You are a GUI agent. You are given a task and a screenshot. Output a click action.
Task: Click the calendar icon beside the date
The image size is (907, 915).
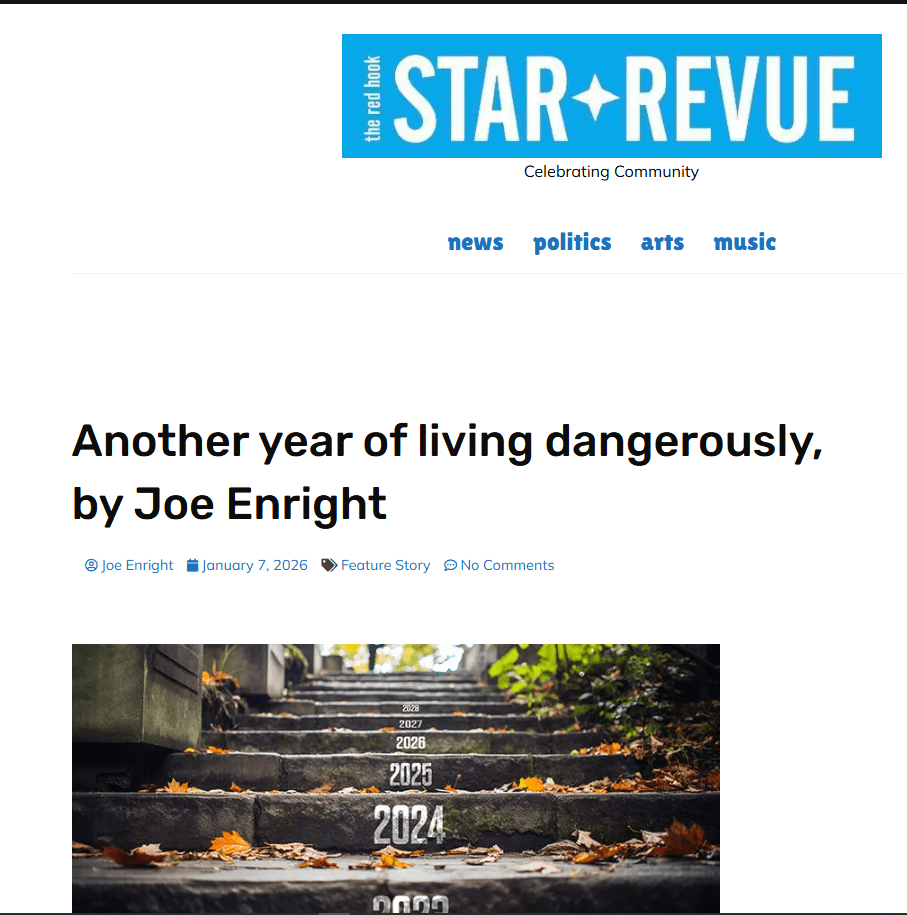tap(193, 565)
